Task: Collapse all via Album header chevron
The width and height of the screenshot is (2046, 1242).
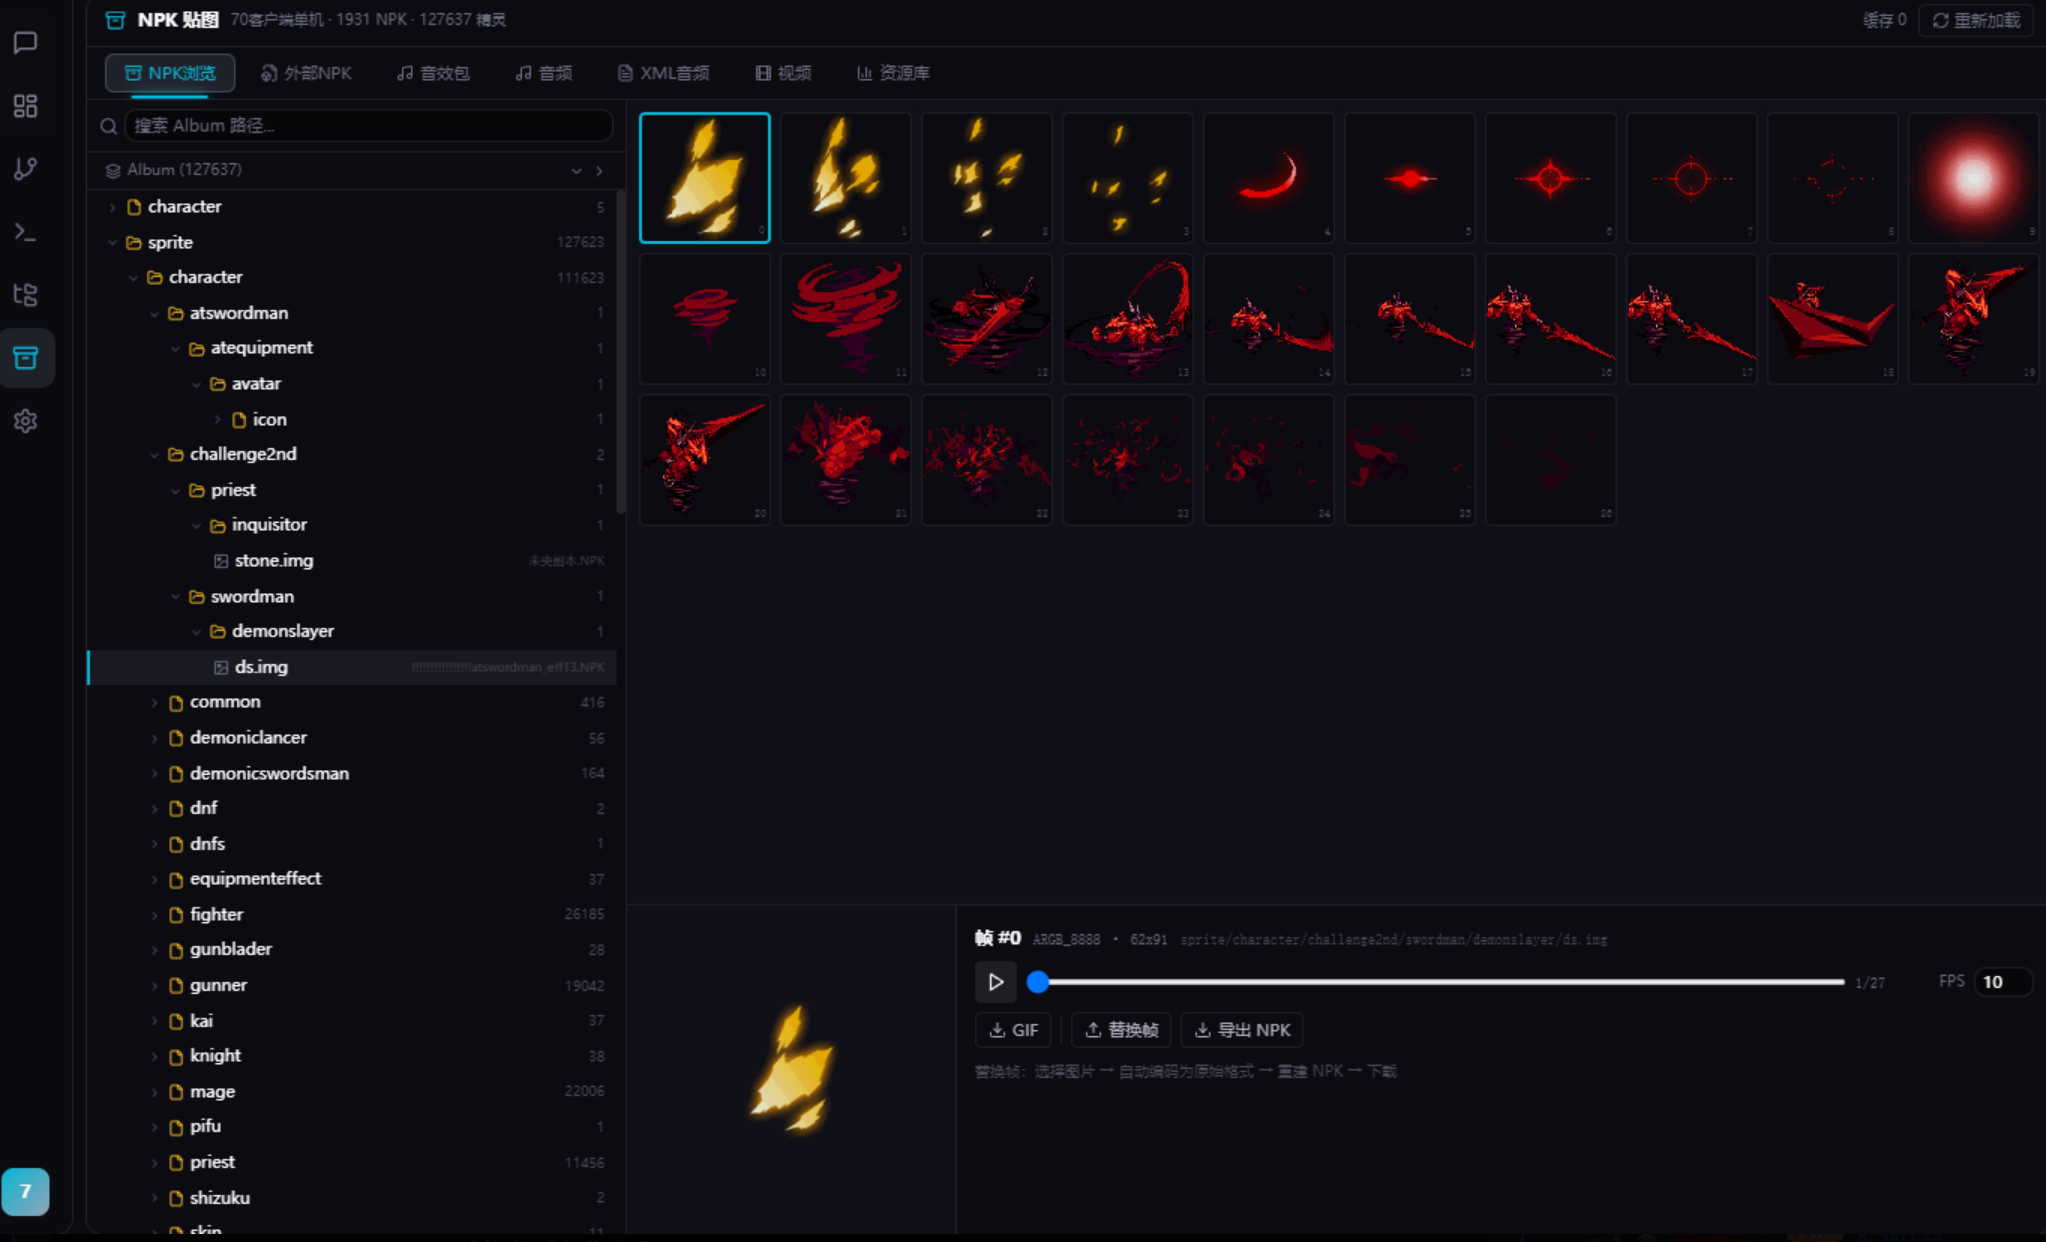Action: click(577, 171)
